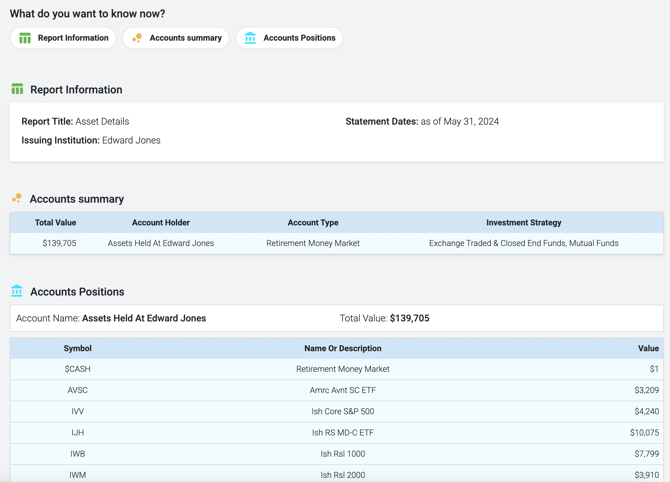Screen dimensions: 670x482
Task: Click orange dots icon beside Accounts summary heading
Action: [17, 198]
